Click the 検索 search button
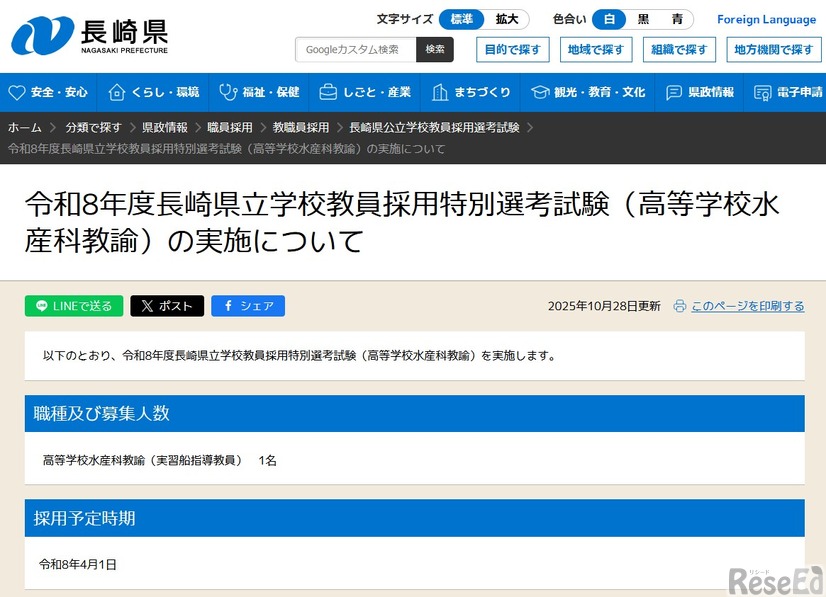826x597 pixels. [x=435, y=48]
